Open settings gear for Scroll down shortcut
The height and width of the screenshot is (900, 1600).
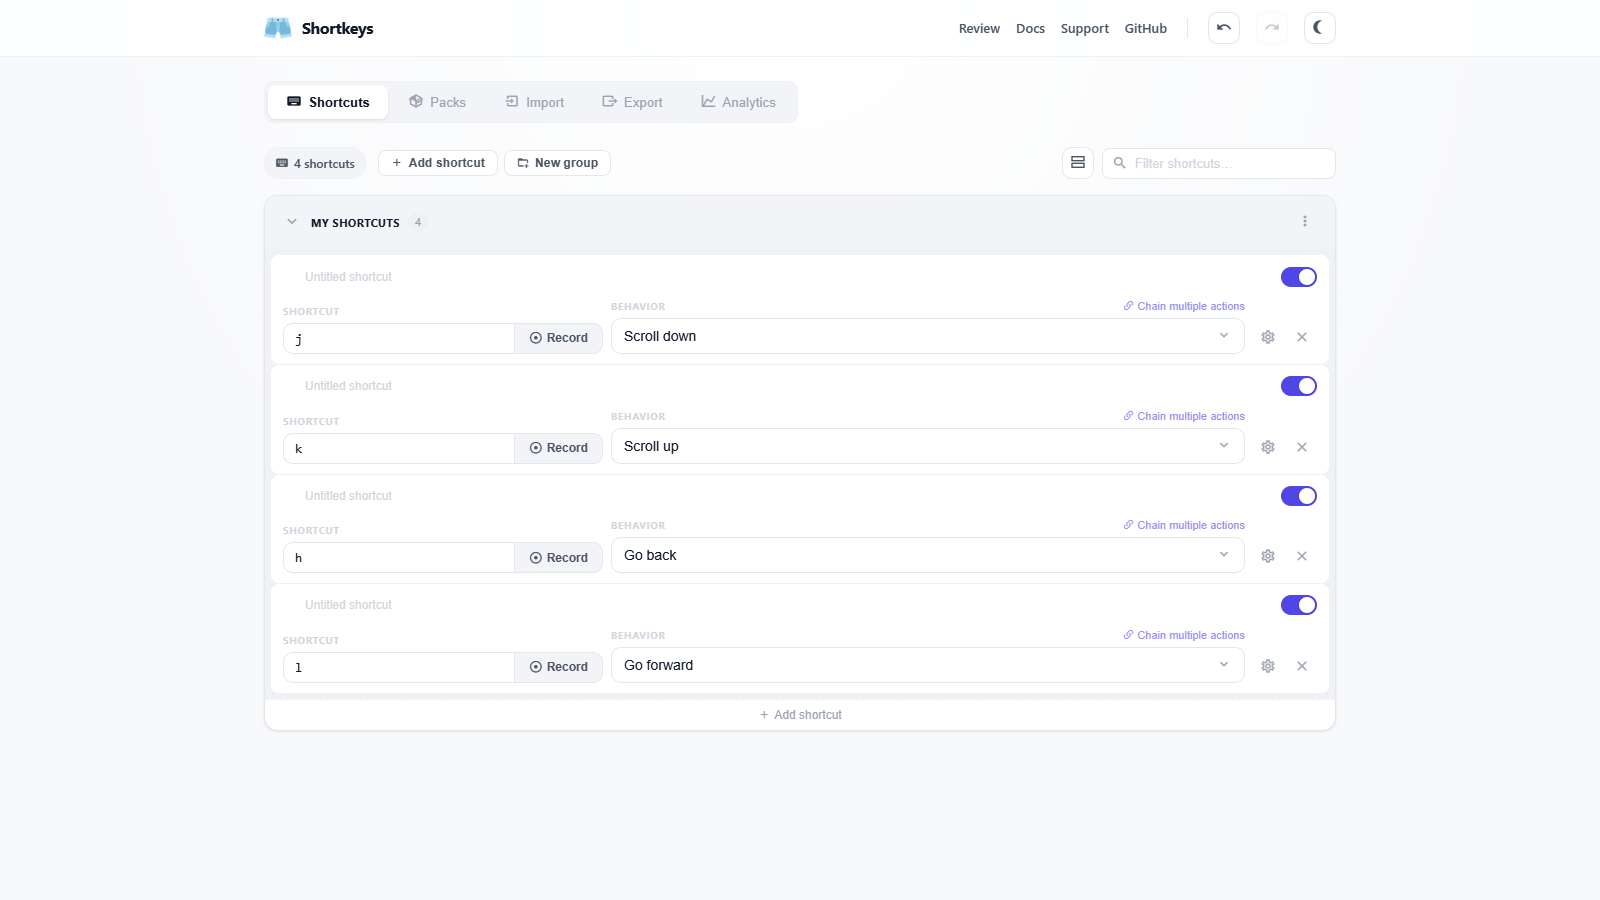point(1267,337)
